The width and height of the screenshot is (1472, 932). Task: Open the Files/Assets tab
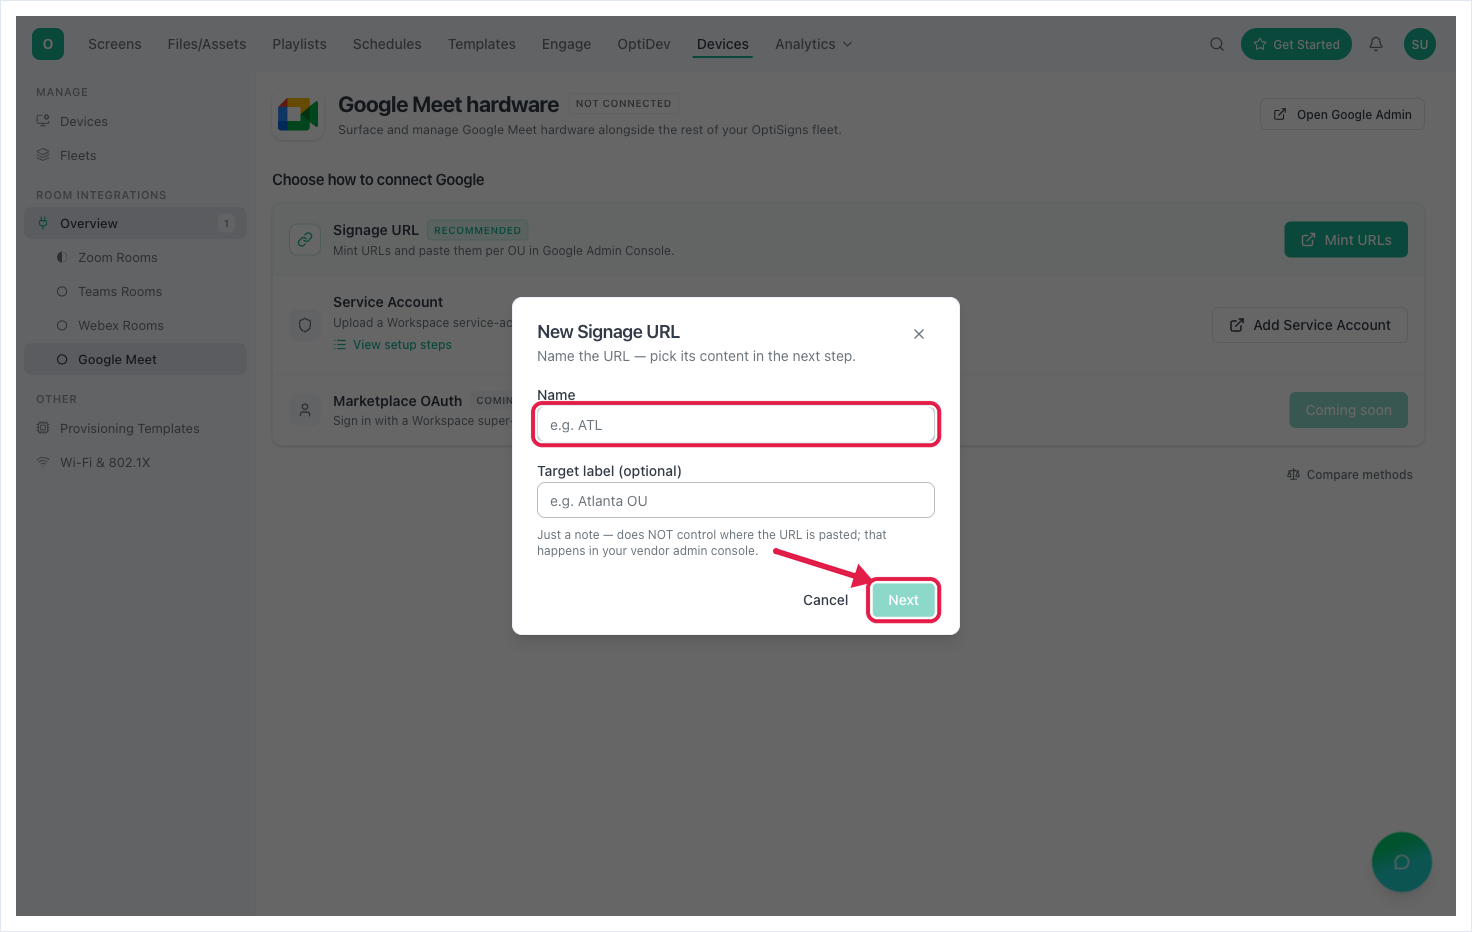207,44
